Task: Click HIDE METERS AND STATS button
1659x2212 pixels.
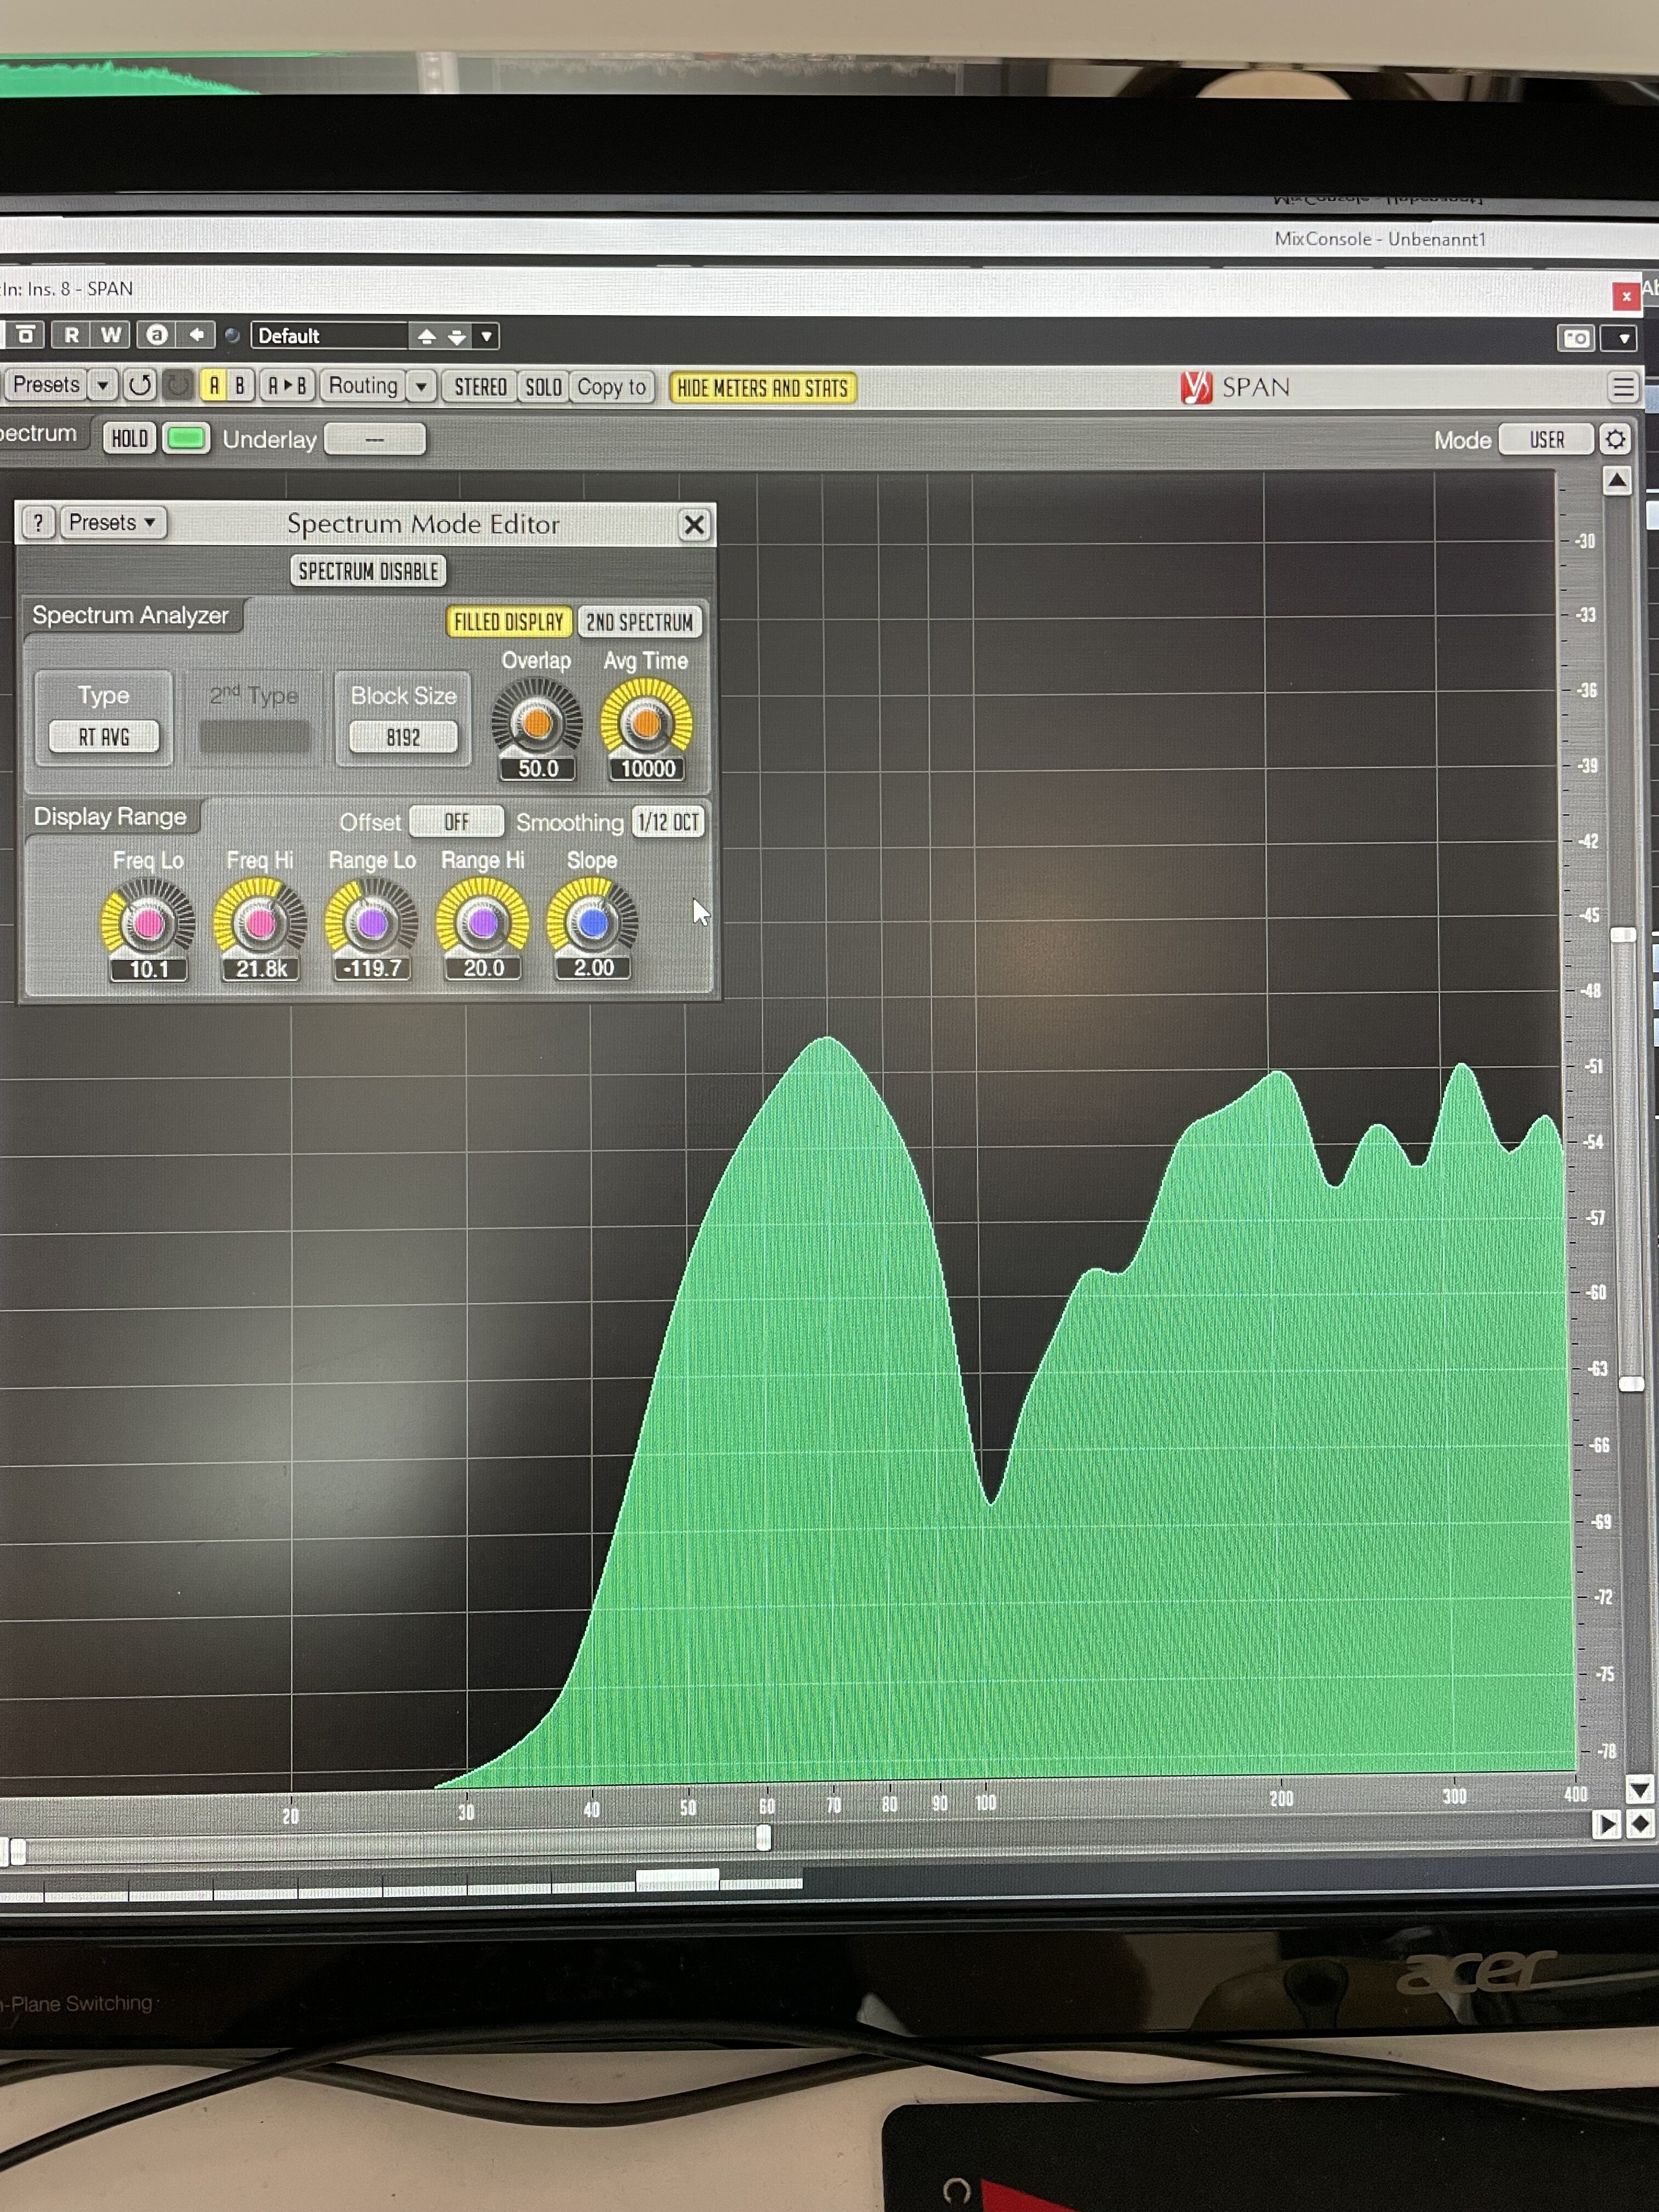Action: point(762,388)
